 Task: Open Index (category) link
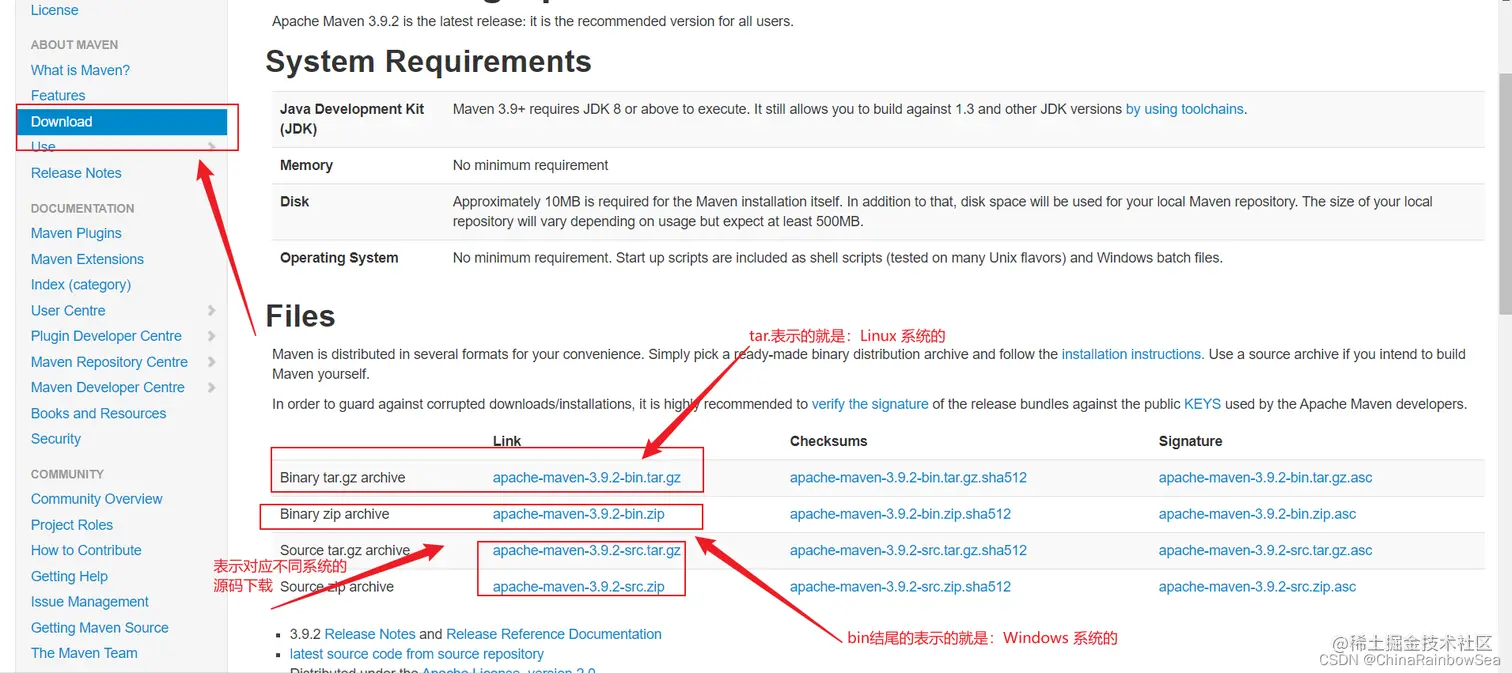[x=81, y=285]
